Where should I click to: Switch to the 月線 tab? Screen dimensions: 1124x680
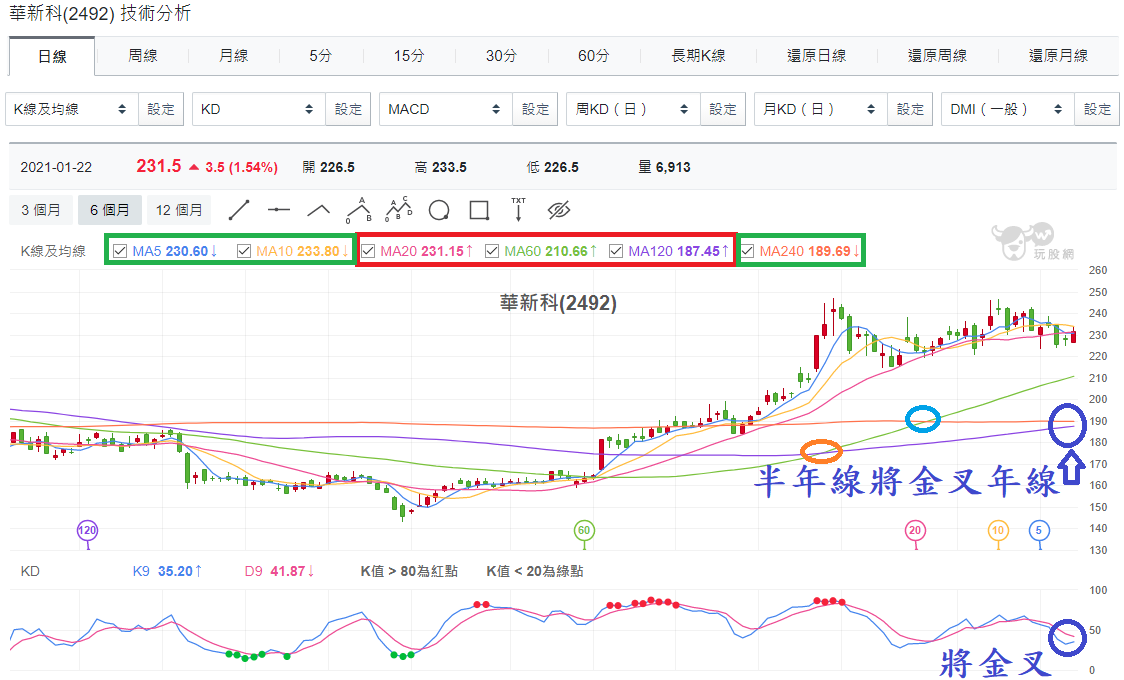(x=234, y=55)
